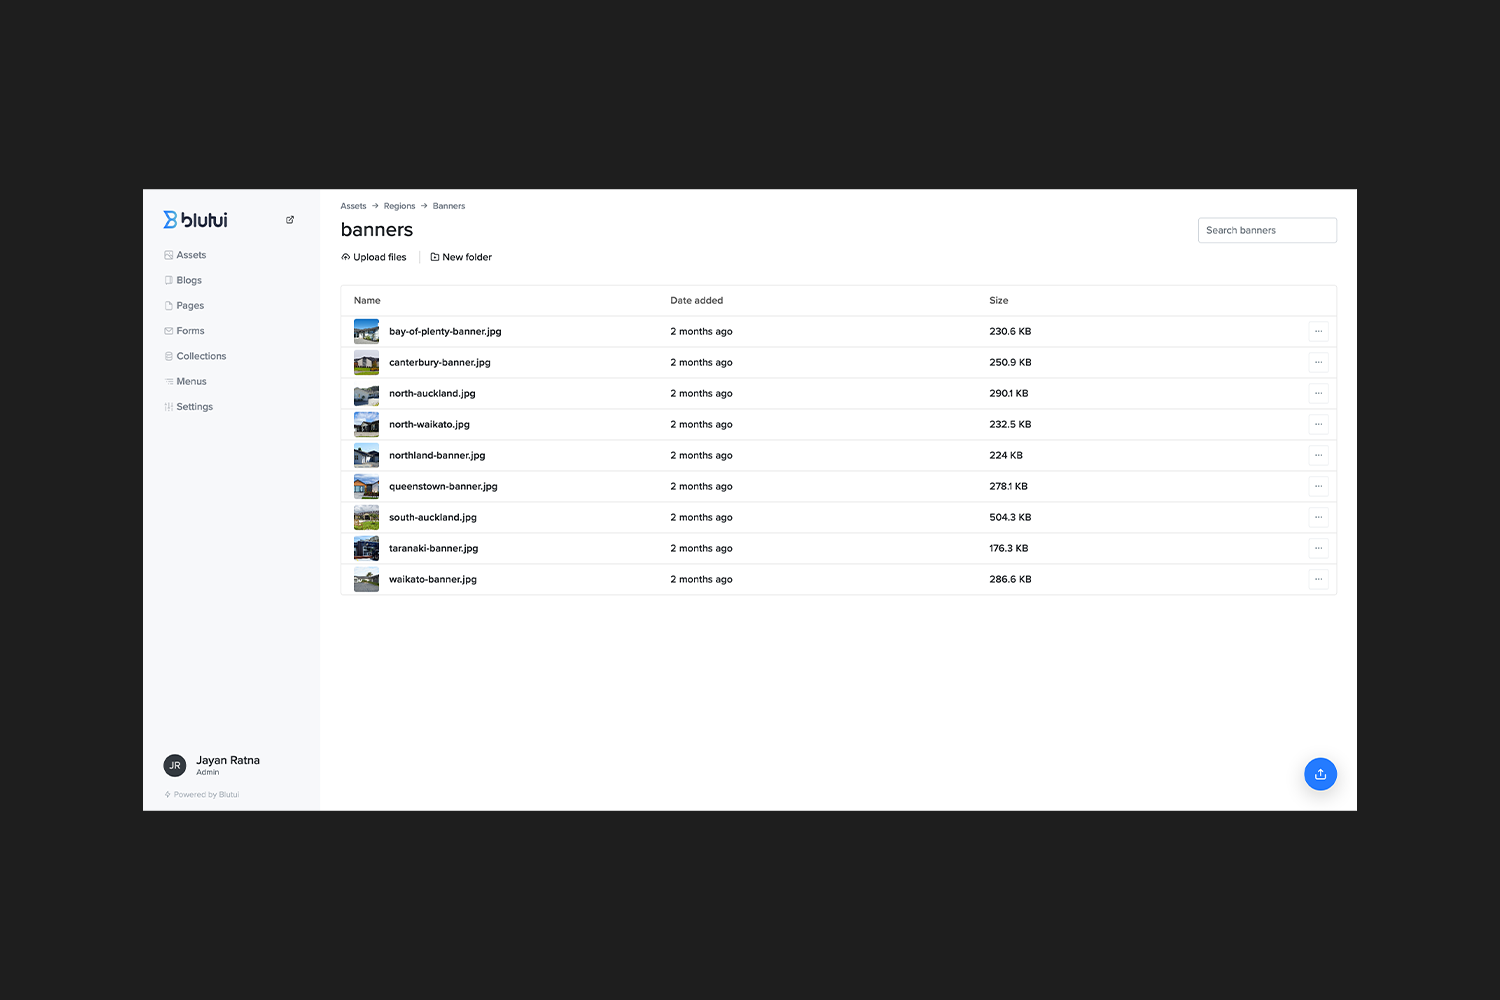
Task: Click the 286.6 KB size value
Action: tap(1010, 579)
